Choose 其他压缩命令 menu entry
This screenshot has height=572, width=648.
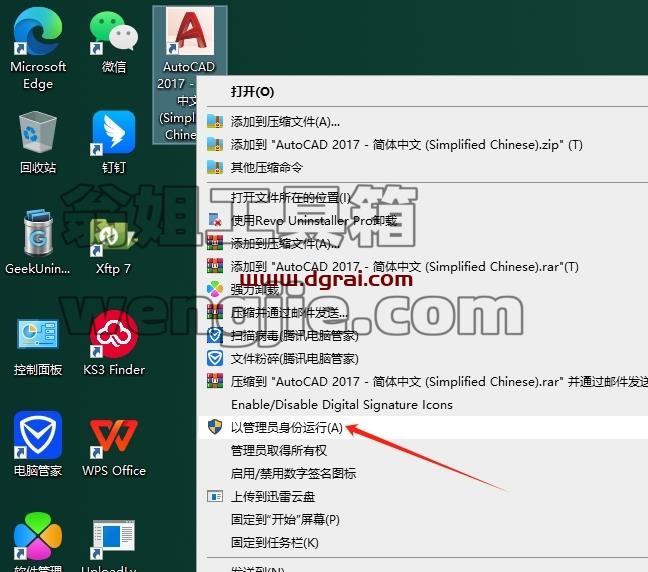coord(422,167)
